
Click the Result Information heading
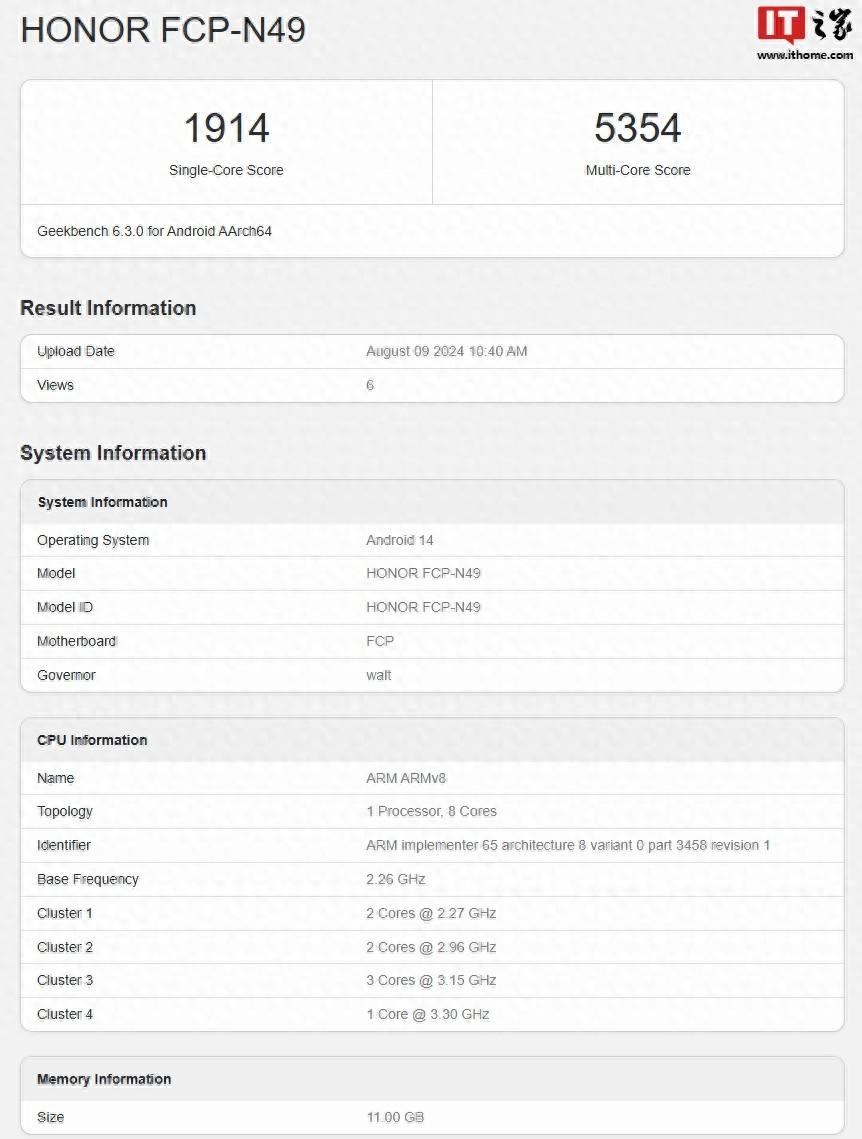[x=108, y=308]
